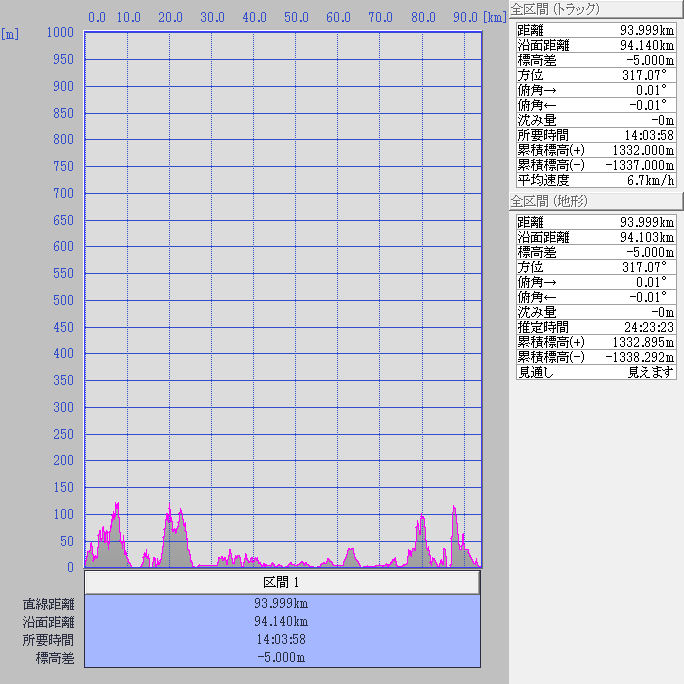The height and width of the screenshot is (684, 684).
Task: Click the 見通し 見えます row
Action: point(596,372)
